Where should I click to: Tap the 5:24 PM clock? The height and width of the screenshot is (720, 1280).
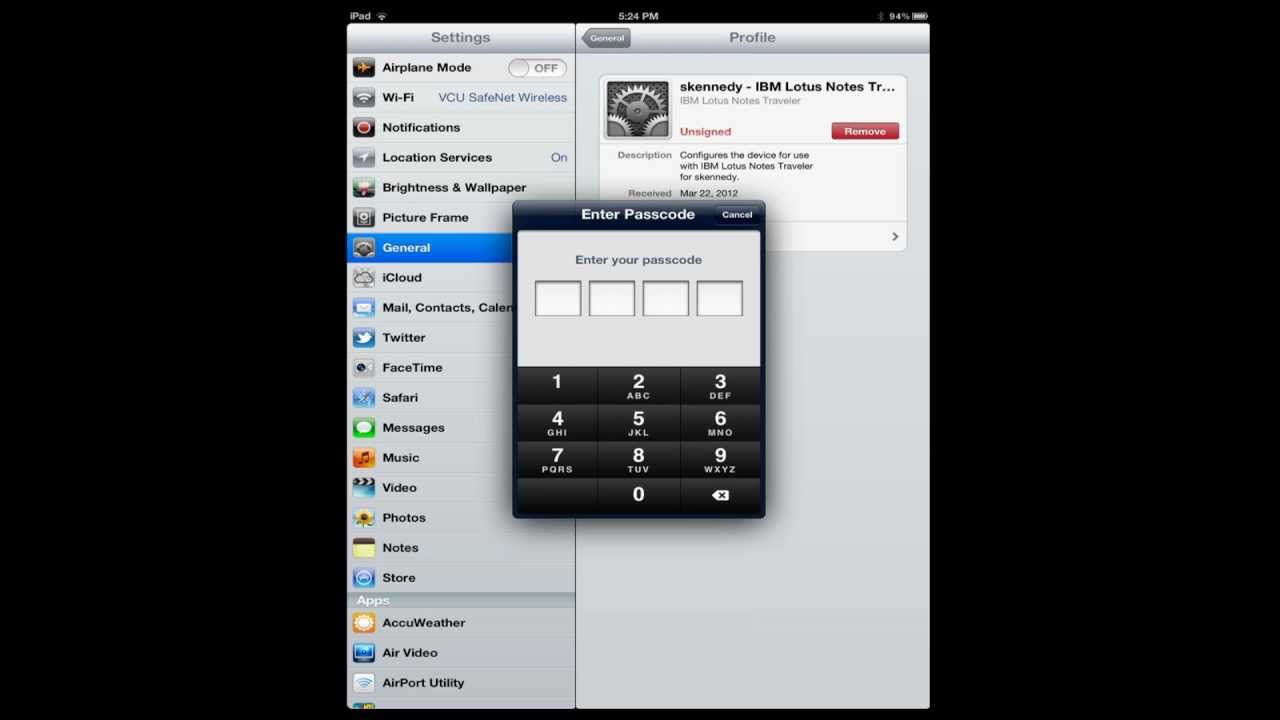point(638,16)
